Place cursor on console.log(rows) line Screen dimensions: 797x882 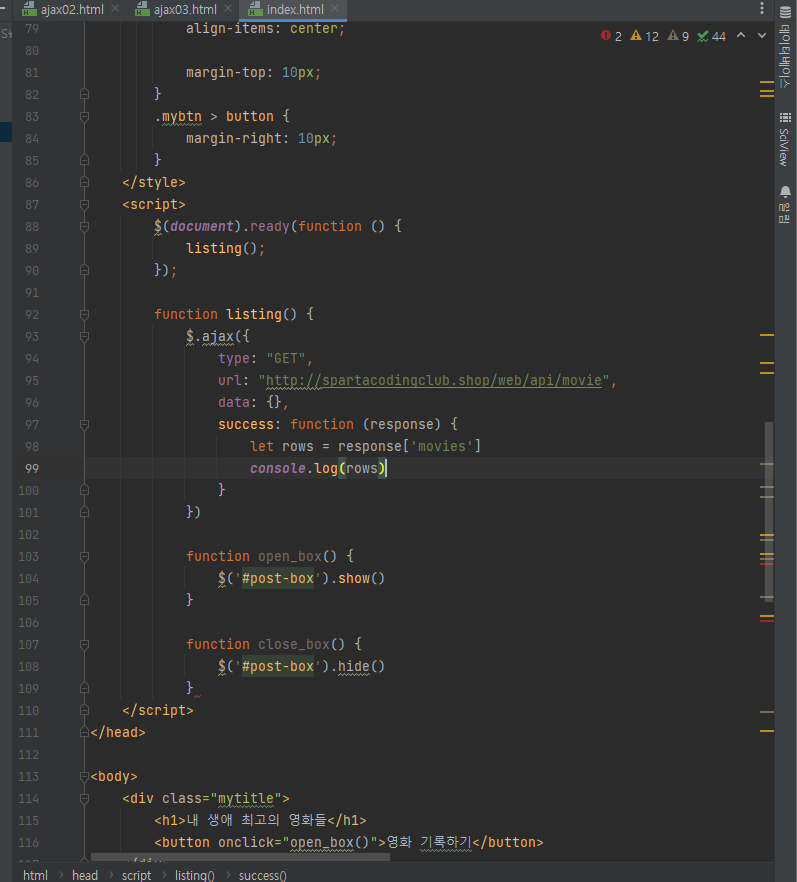(318, 469)
